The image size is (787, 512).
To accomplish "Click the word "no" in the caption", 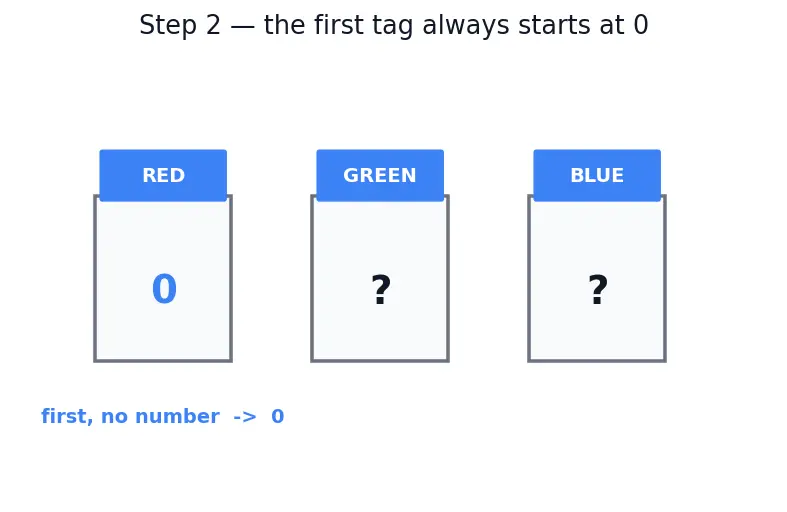I will 114,417.
